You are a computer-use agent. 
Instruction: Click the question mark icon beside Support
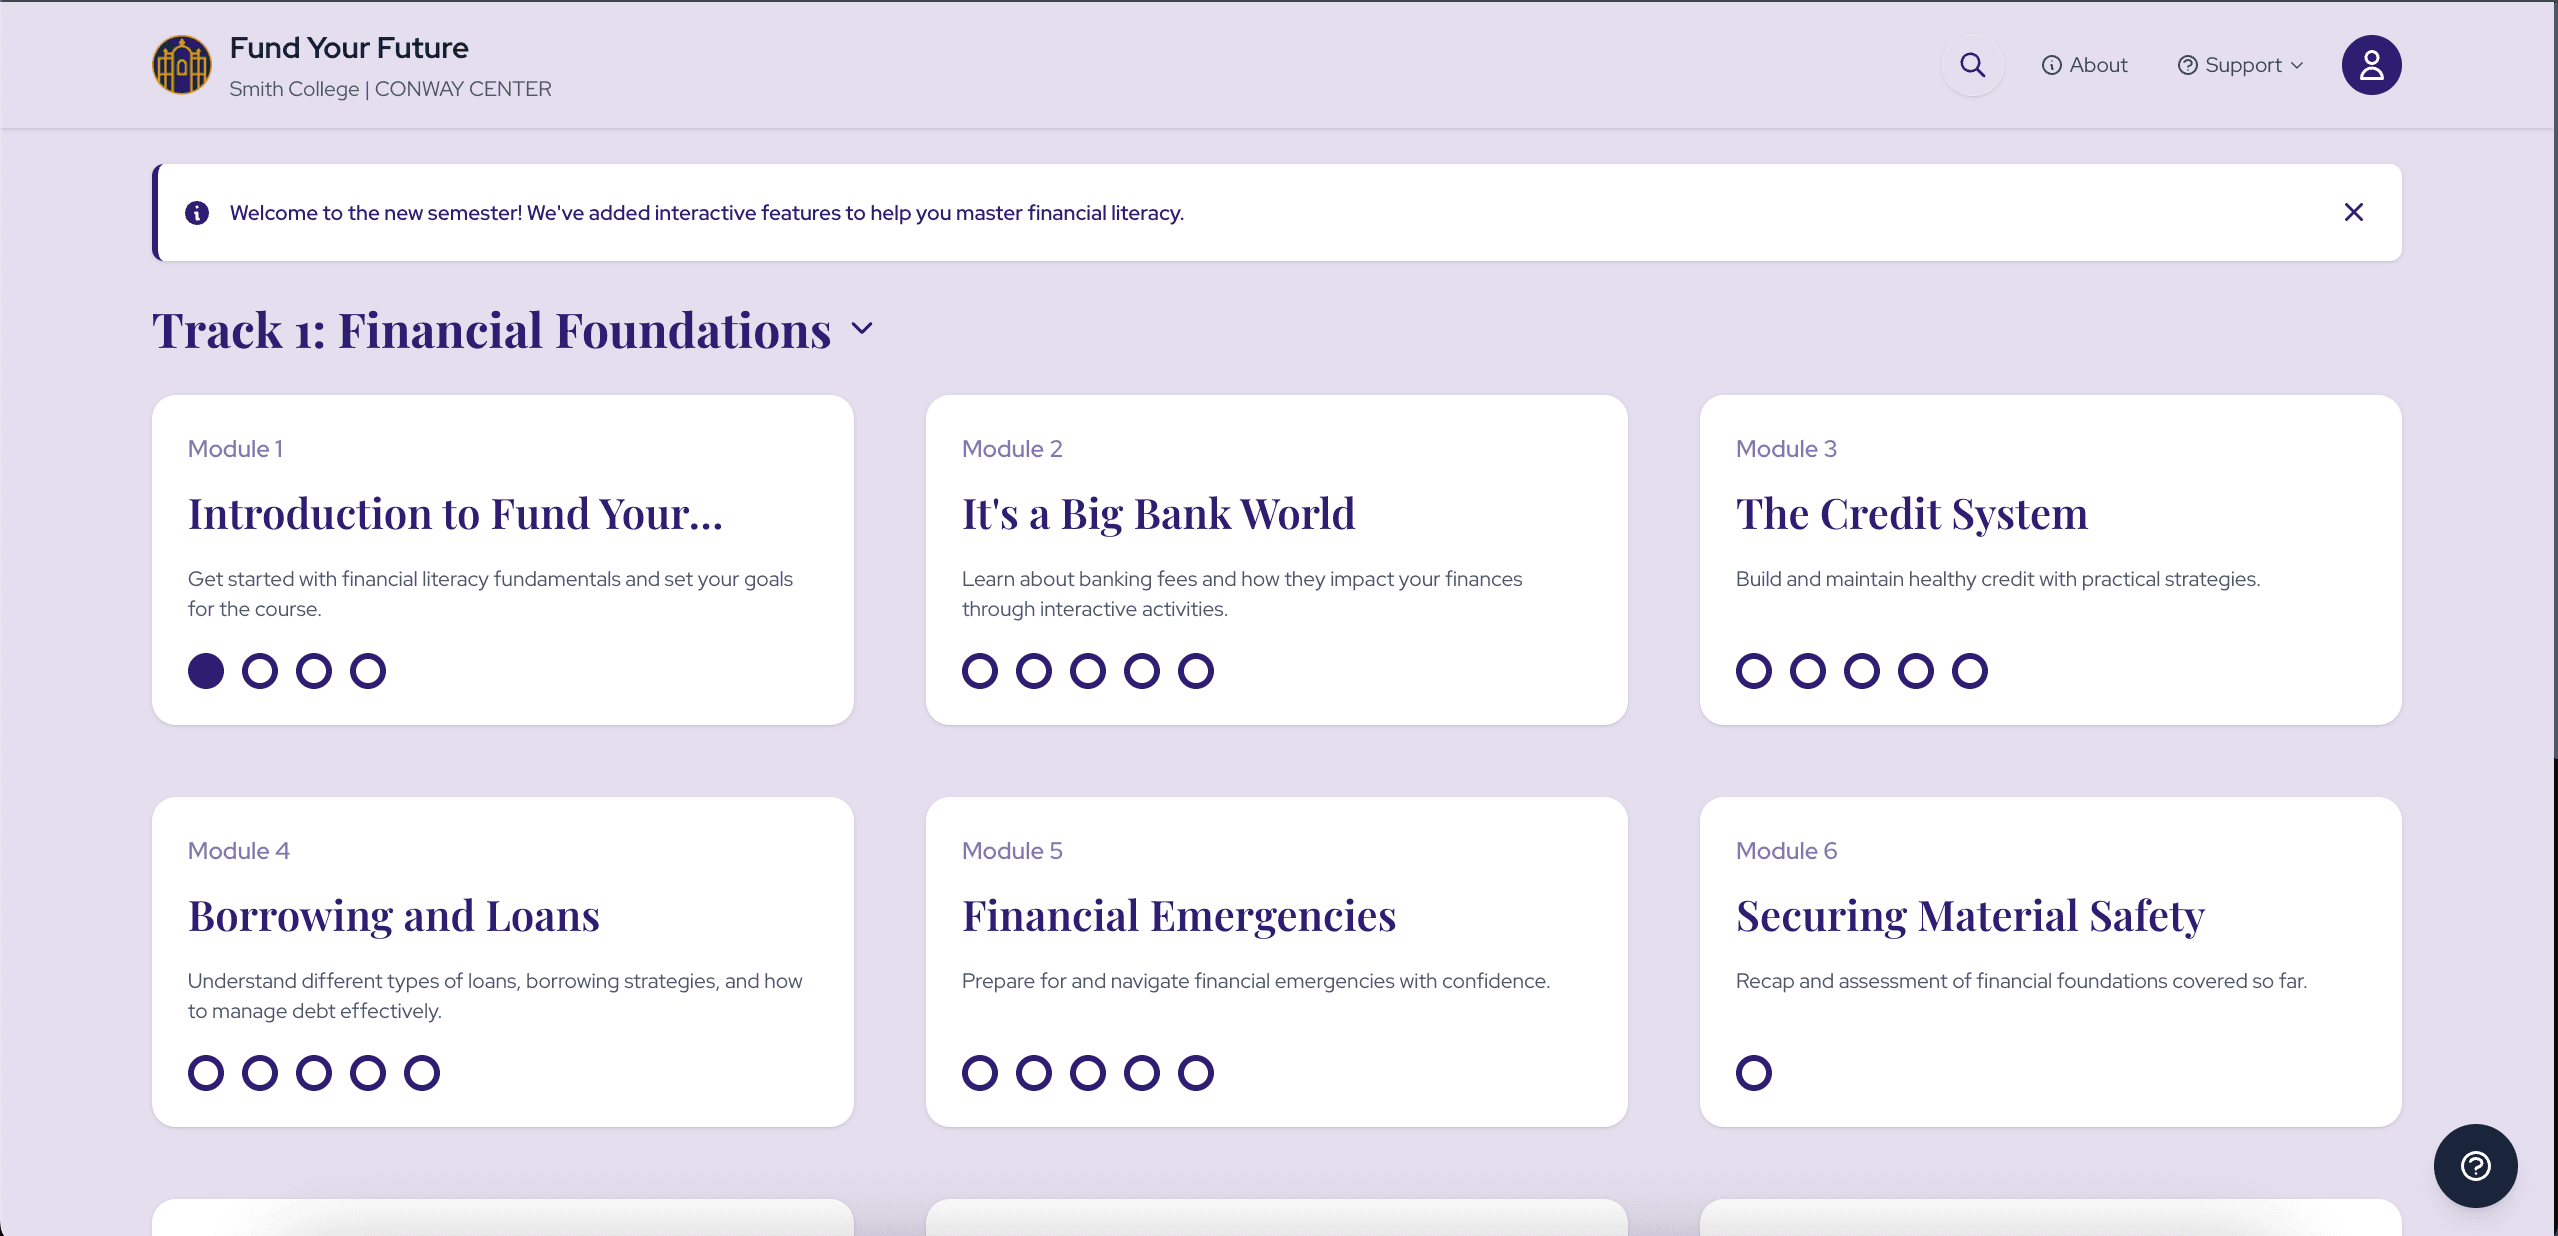[x=2187, y=65]
